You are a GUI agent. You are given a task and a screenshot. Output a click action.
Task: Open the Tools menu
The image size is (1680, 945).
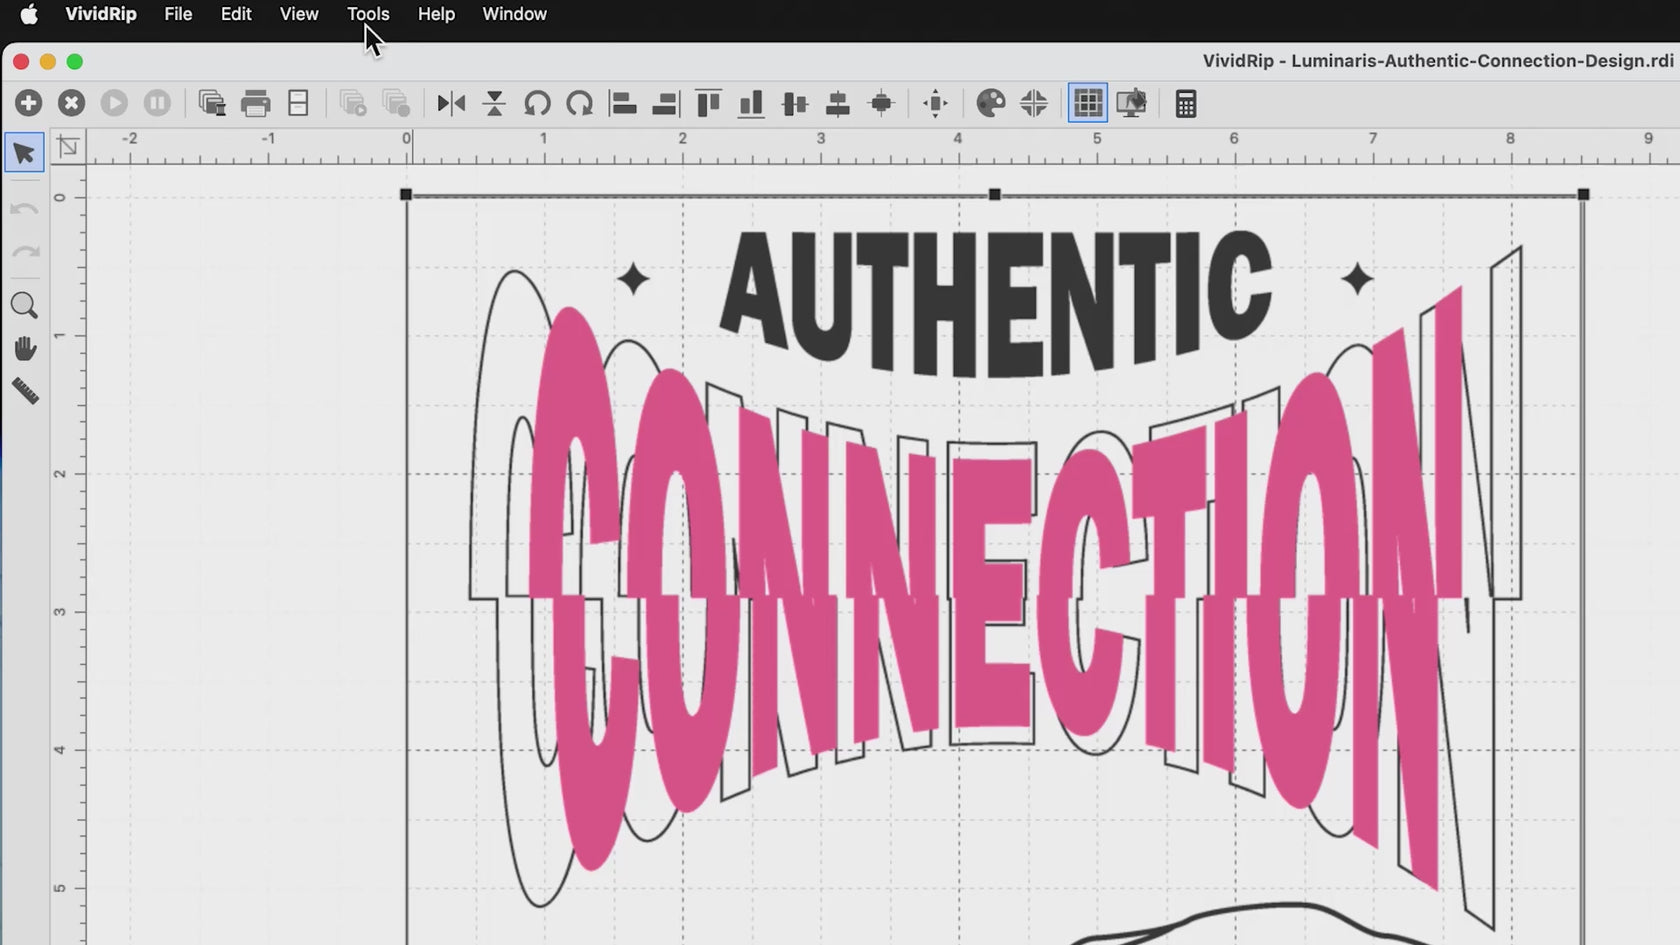tap(368, 14)
